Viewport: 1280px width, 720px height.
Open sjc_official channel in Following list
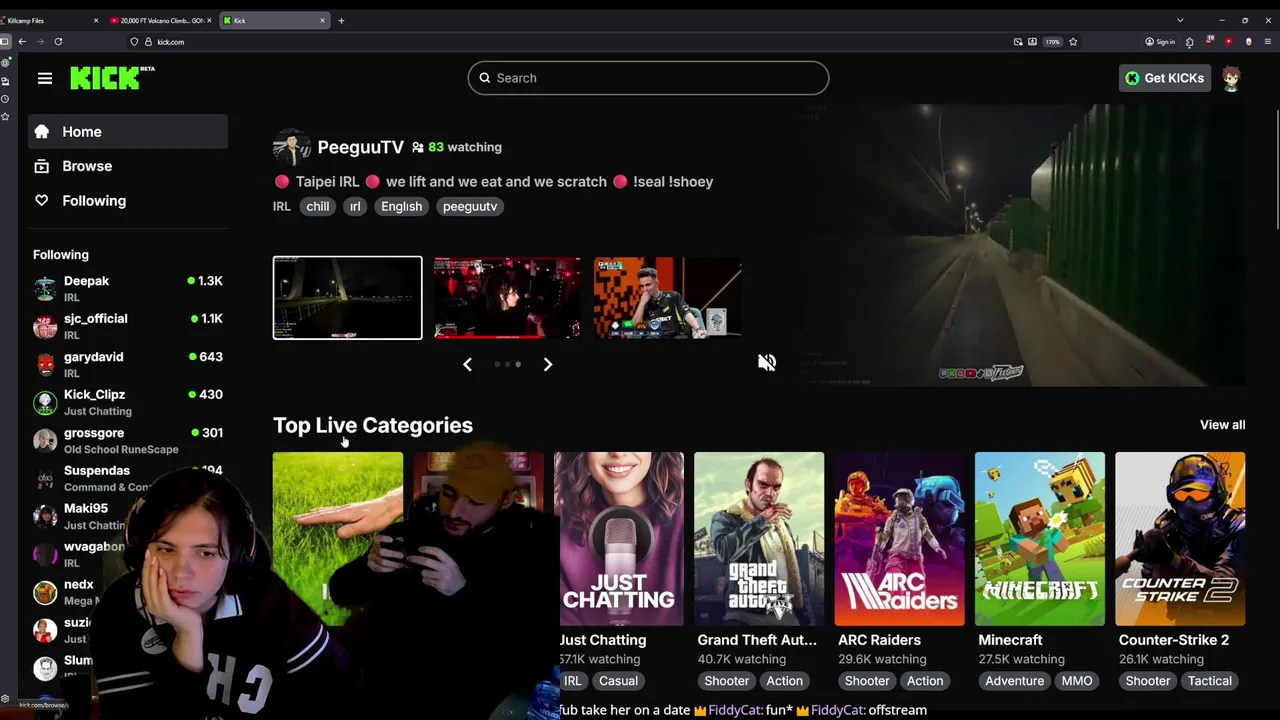tap(128, 326)
